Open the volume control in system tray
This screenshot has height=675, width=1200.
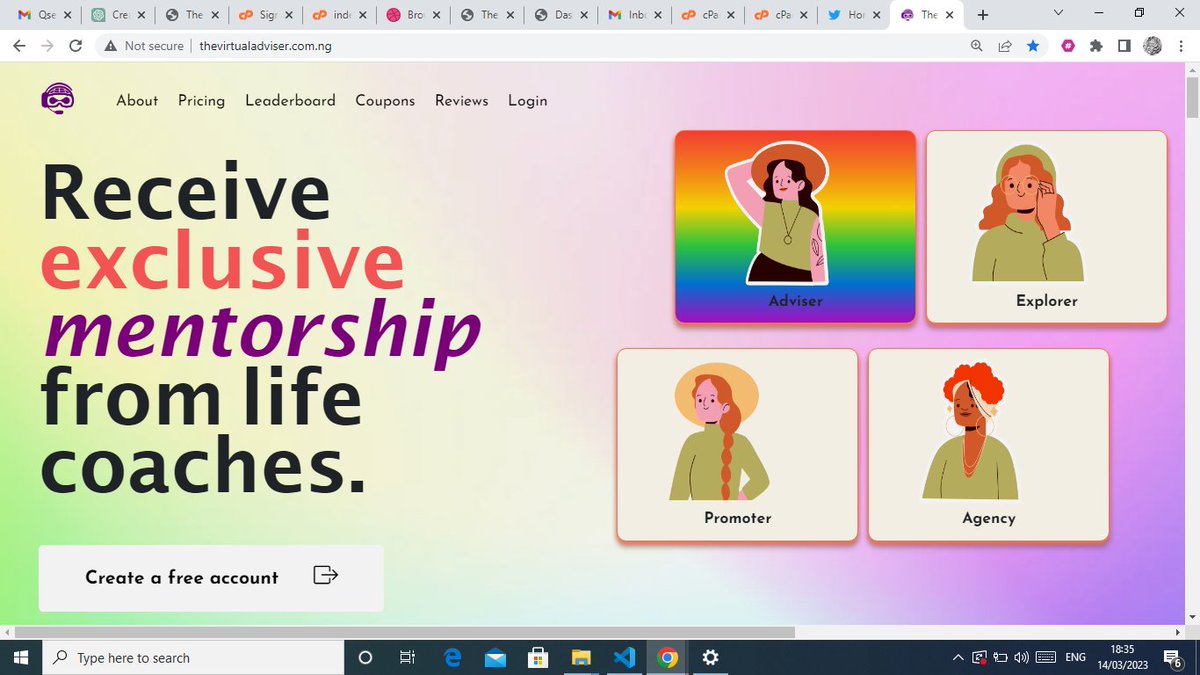1021,658
